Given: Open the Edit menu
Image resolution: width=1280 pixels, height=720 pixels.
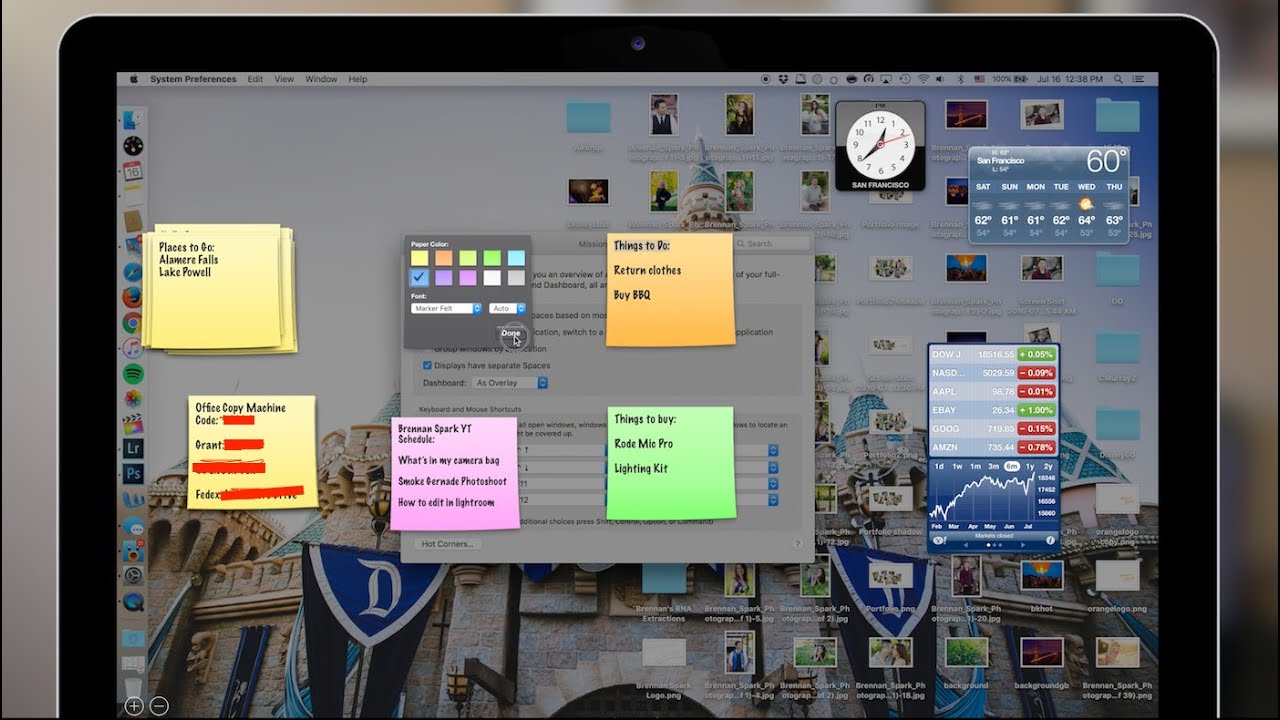Looking at the screenshot, I should pyautogui.click(x=255, y=79).
